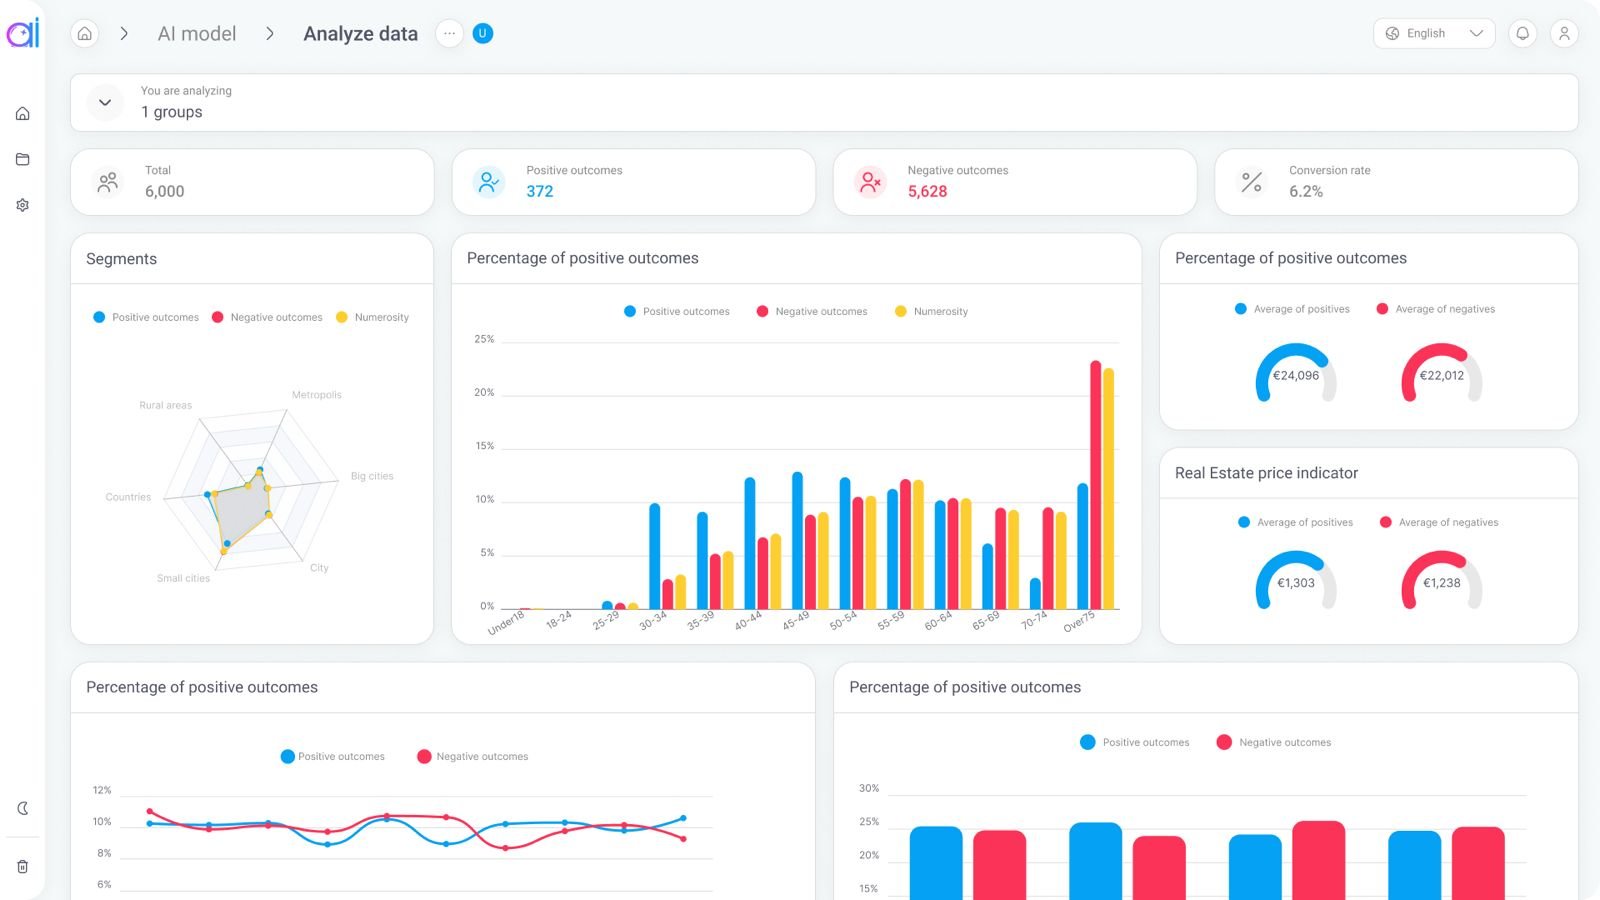Click the Analyze data breadcrumb title

point(361,34)
